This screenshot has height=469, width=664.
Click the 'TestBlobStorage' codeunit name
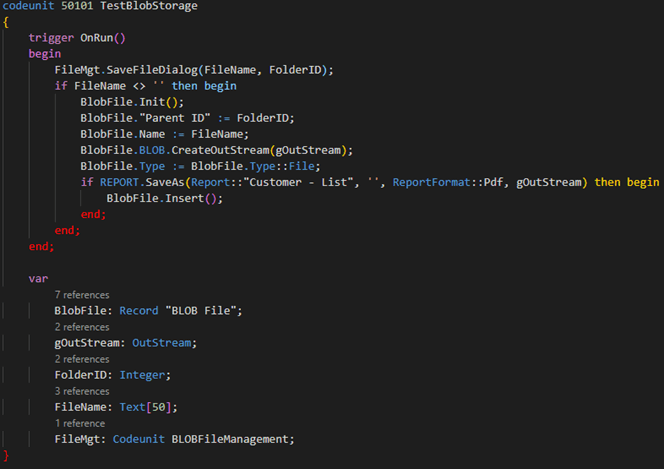click(149, 6)
